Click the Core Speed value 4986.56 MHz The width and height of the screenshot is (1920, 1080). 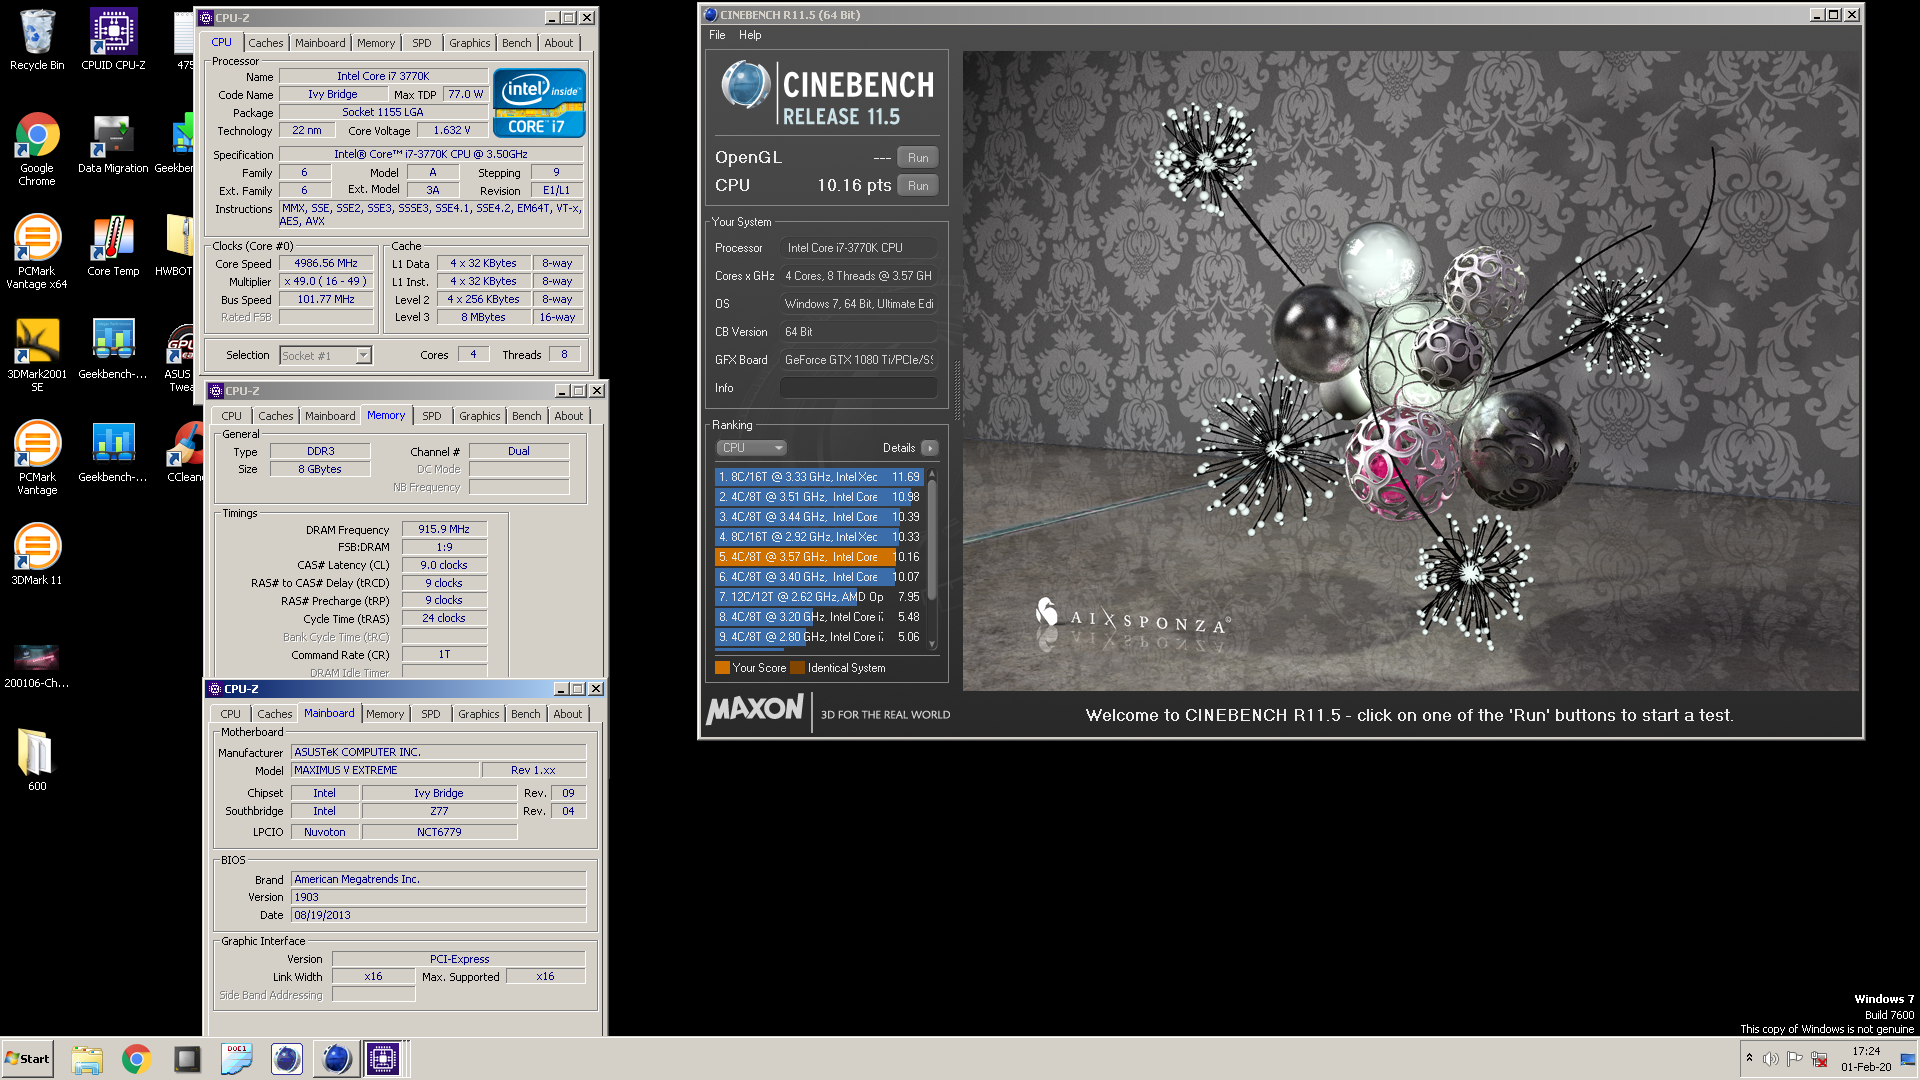point(326,264)
